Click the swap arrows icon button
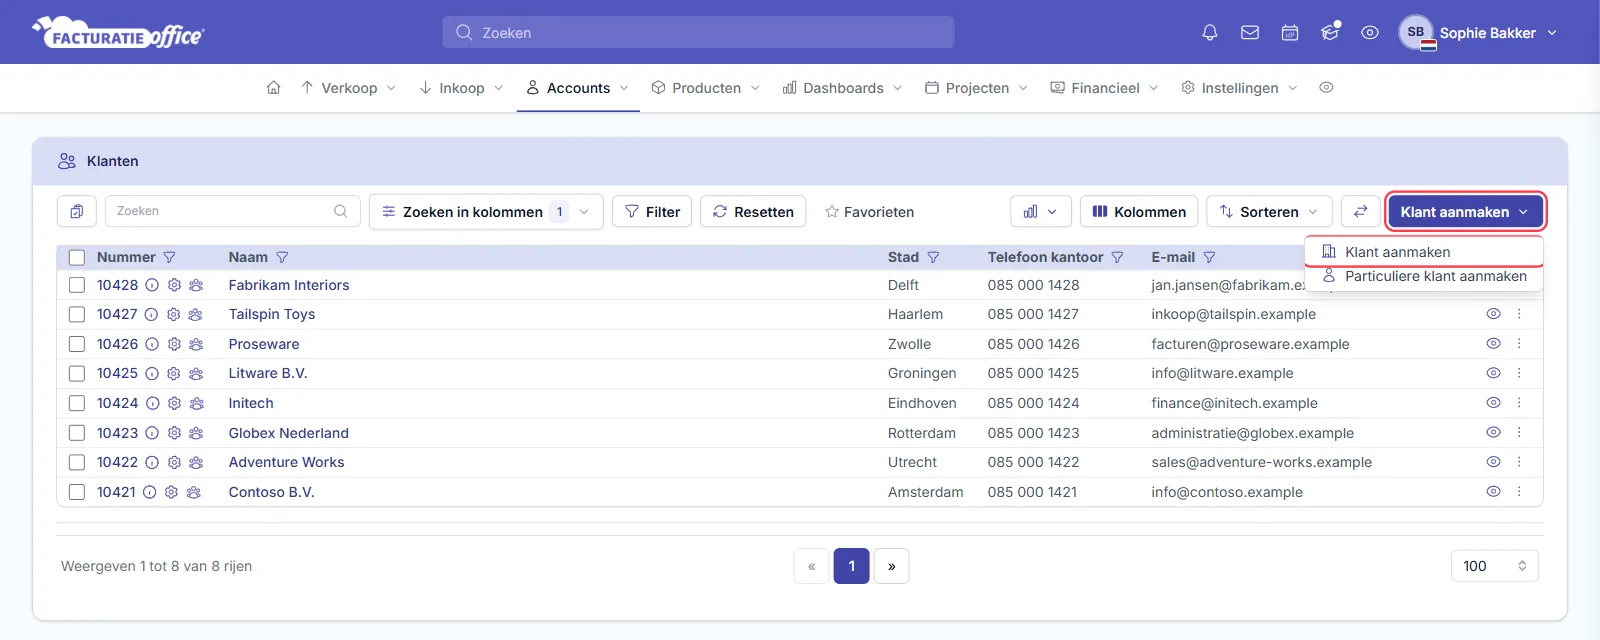Screen dimensions: 1600x640 tap(1360, 211)
